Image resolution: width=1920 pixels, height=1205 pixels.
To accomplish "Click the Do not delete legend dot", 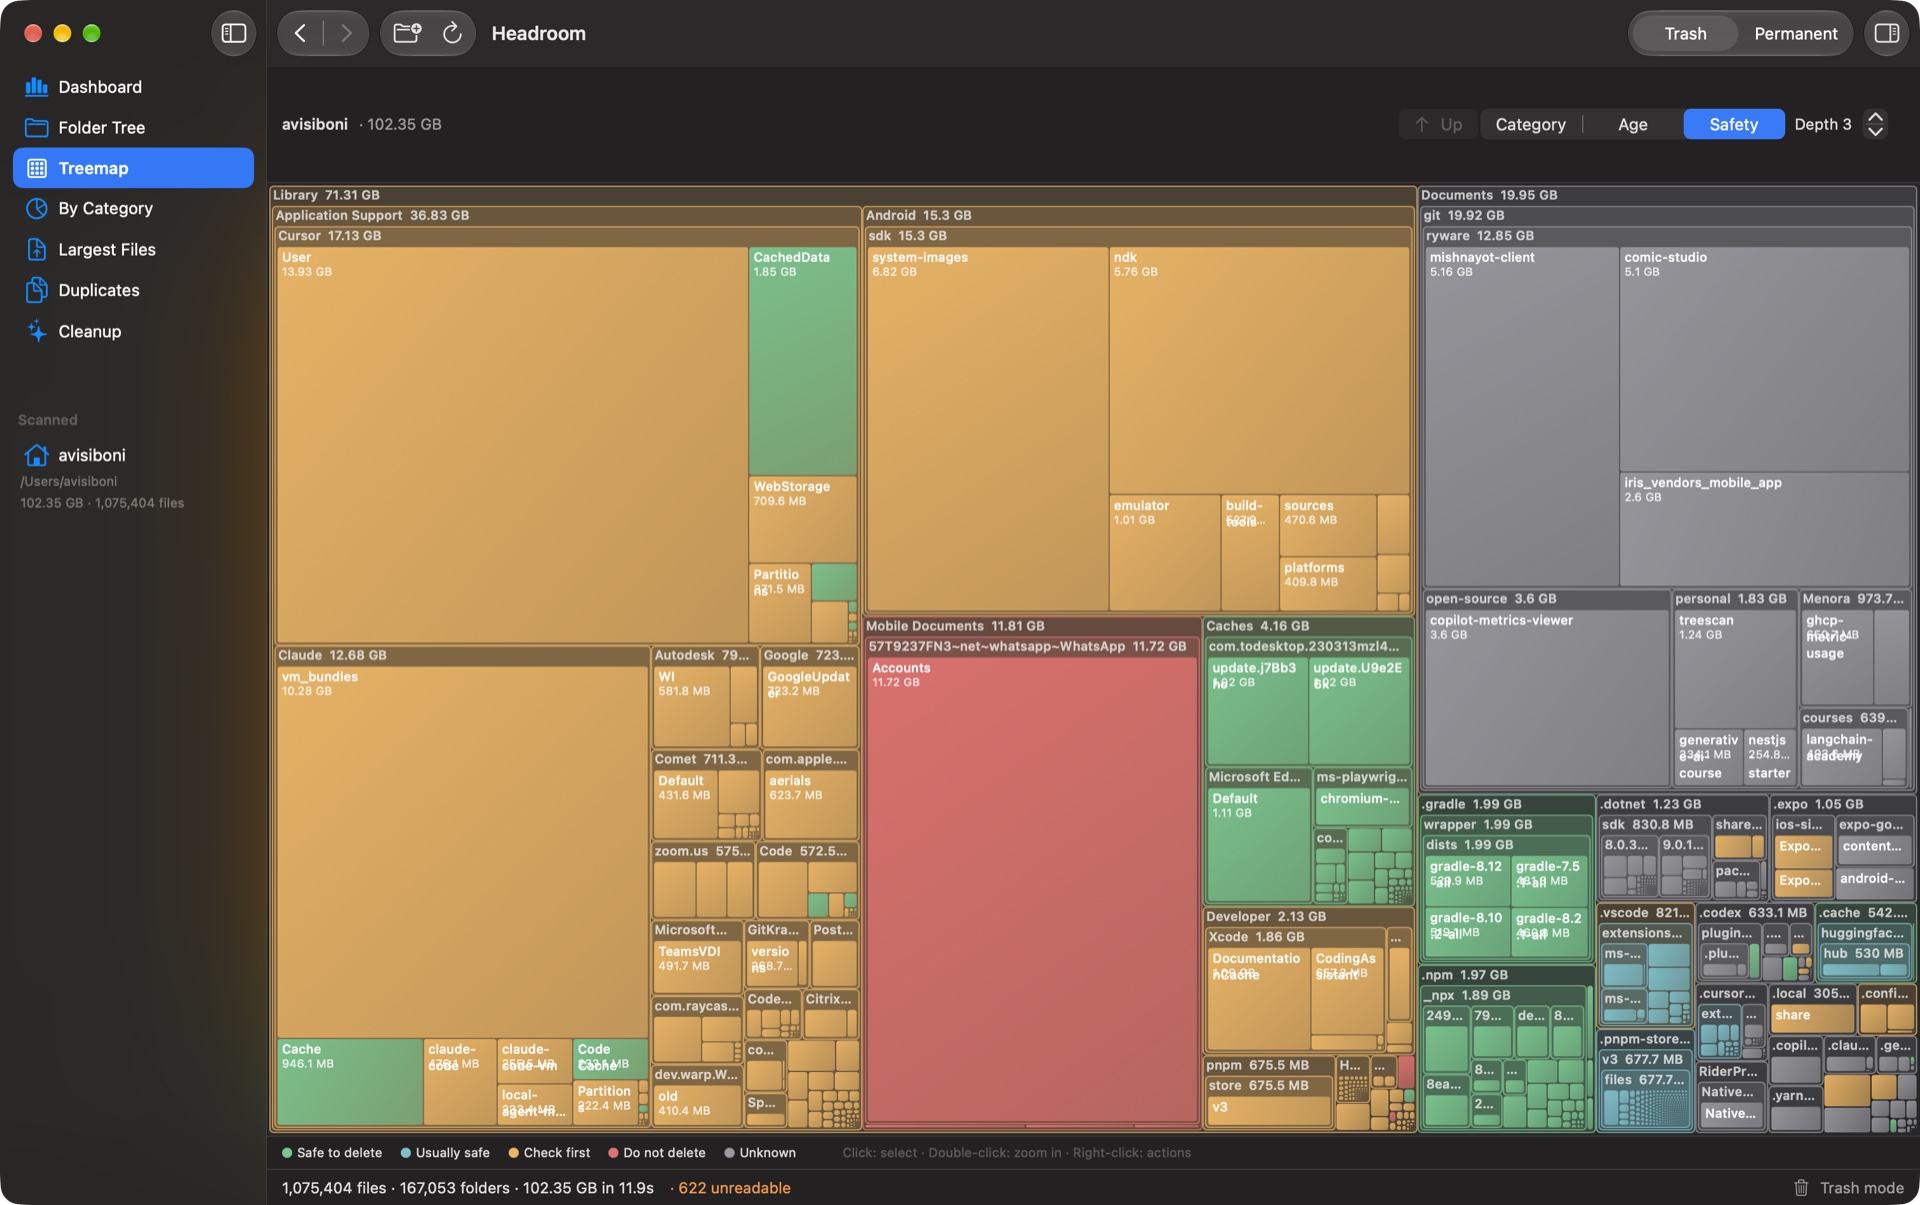I will [613, 1153].
